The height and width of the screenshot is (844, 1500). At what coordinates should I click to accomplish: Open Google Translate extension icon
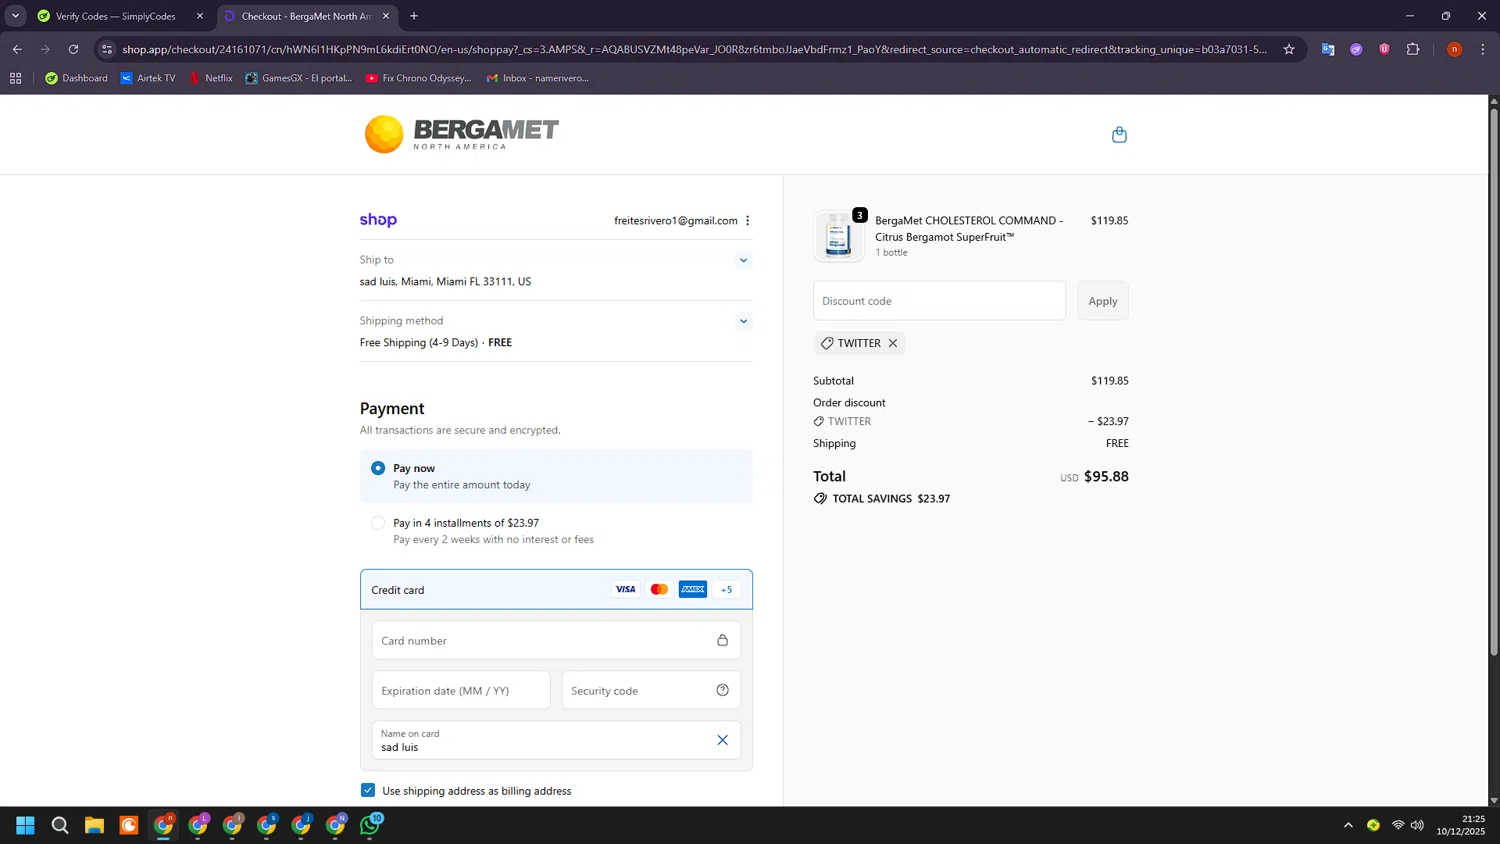click(x=1328, y=49)
